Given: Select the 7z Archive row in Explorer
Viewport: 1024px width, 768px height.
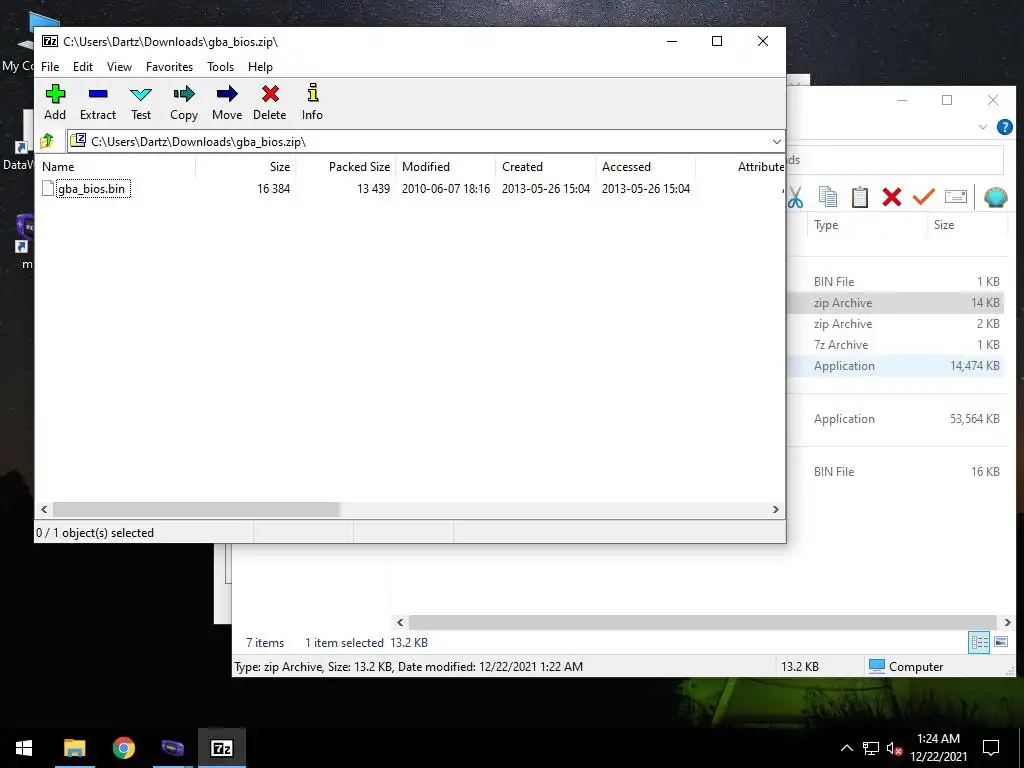Looking at the screenshot, I should 896,345.
